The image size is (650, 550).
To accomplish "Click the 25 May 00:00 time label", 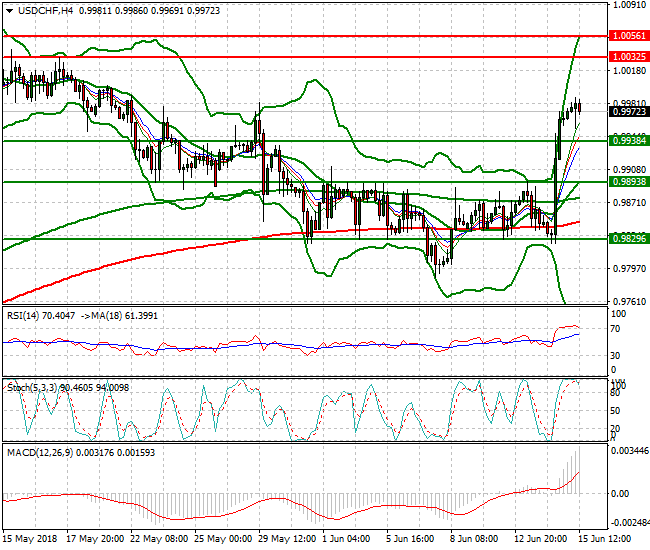I will (x=223, y=539).
